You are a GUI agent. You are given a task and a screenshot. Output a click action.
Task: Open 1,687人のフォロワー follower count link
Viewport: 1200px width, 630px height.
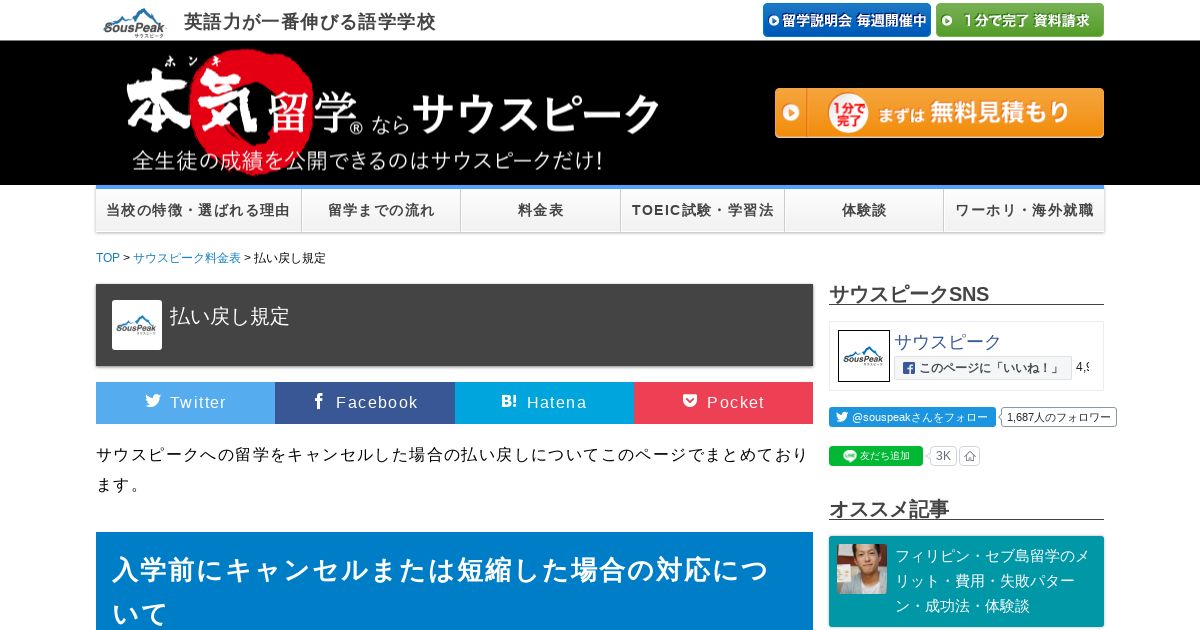1059,417
